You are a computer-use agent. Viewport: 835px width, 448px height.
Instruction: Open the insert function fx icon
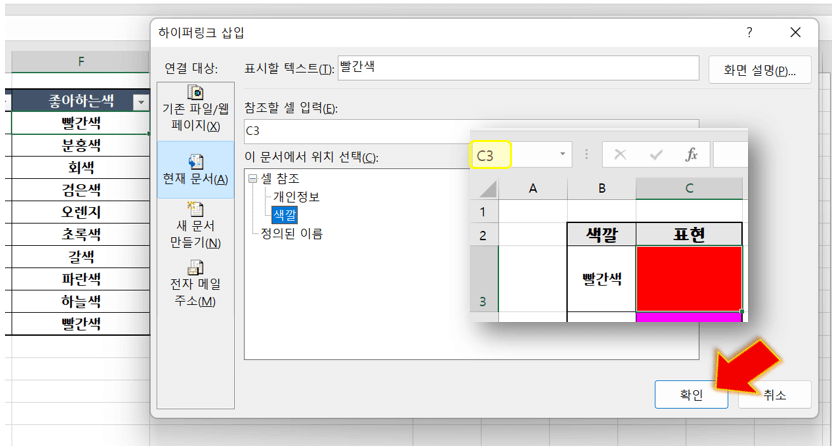pos(691,155)
